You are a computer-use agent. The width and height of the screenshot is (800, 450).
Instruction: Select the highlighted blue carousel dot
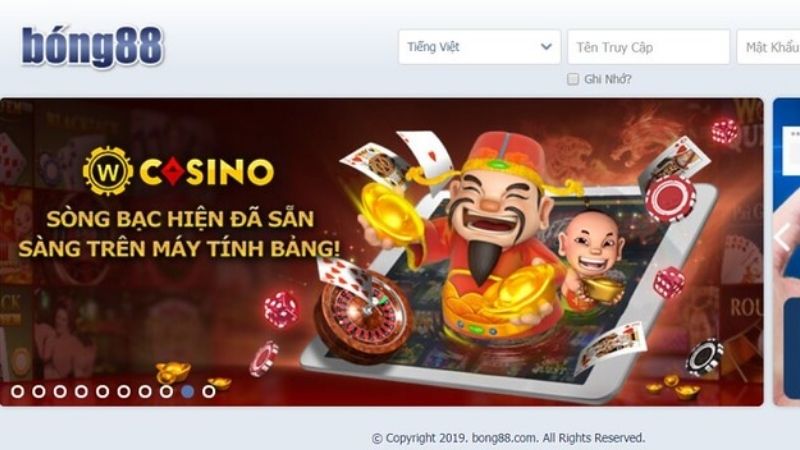(x=188, y=391)
